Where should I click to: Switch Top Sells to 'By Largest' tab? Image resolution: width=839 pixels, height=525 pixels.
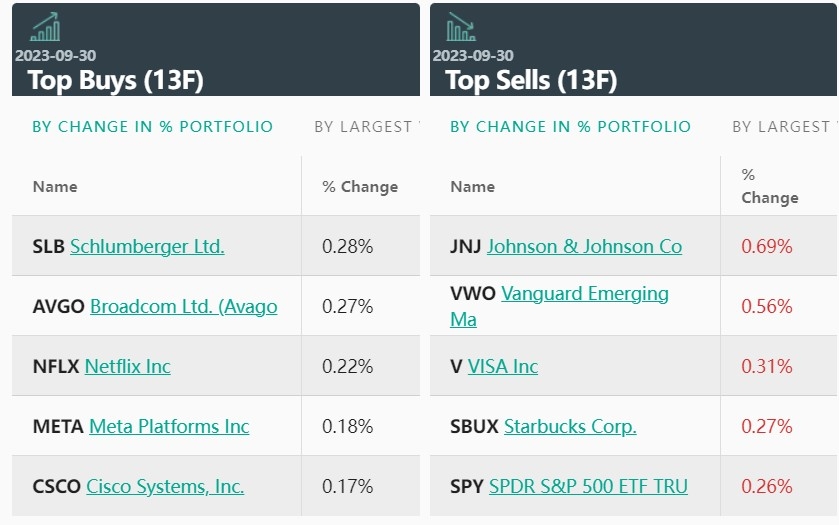pyautogui.click(x=782, y=127)
